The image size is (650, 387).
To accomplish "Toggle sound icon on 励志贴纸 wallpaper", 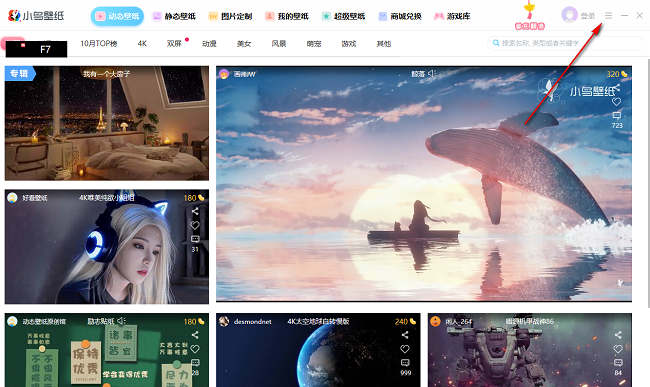I will point(121,321).
